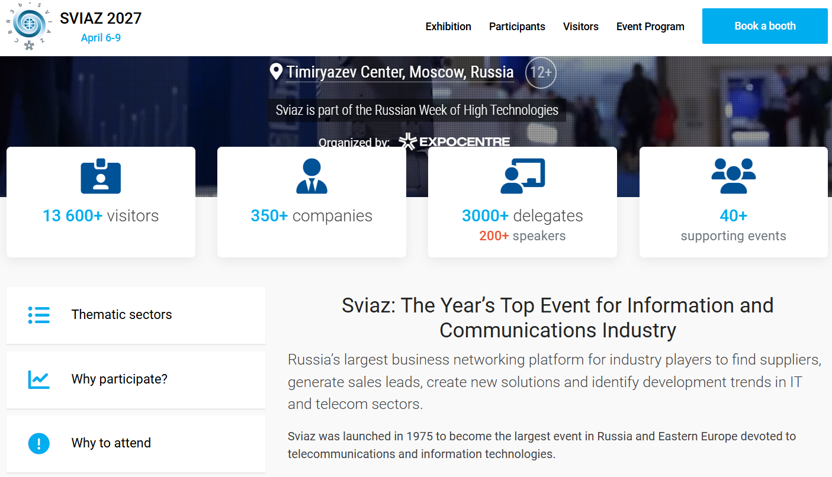The width and height of the screenshot is (832, 477).
Task: Click the SVIAZ circular logo icon
Action: click(x=29, y=26)
